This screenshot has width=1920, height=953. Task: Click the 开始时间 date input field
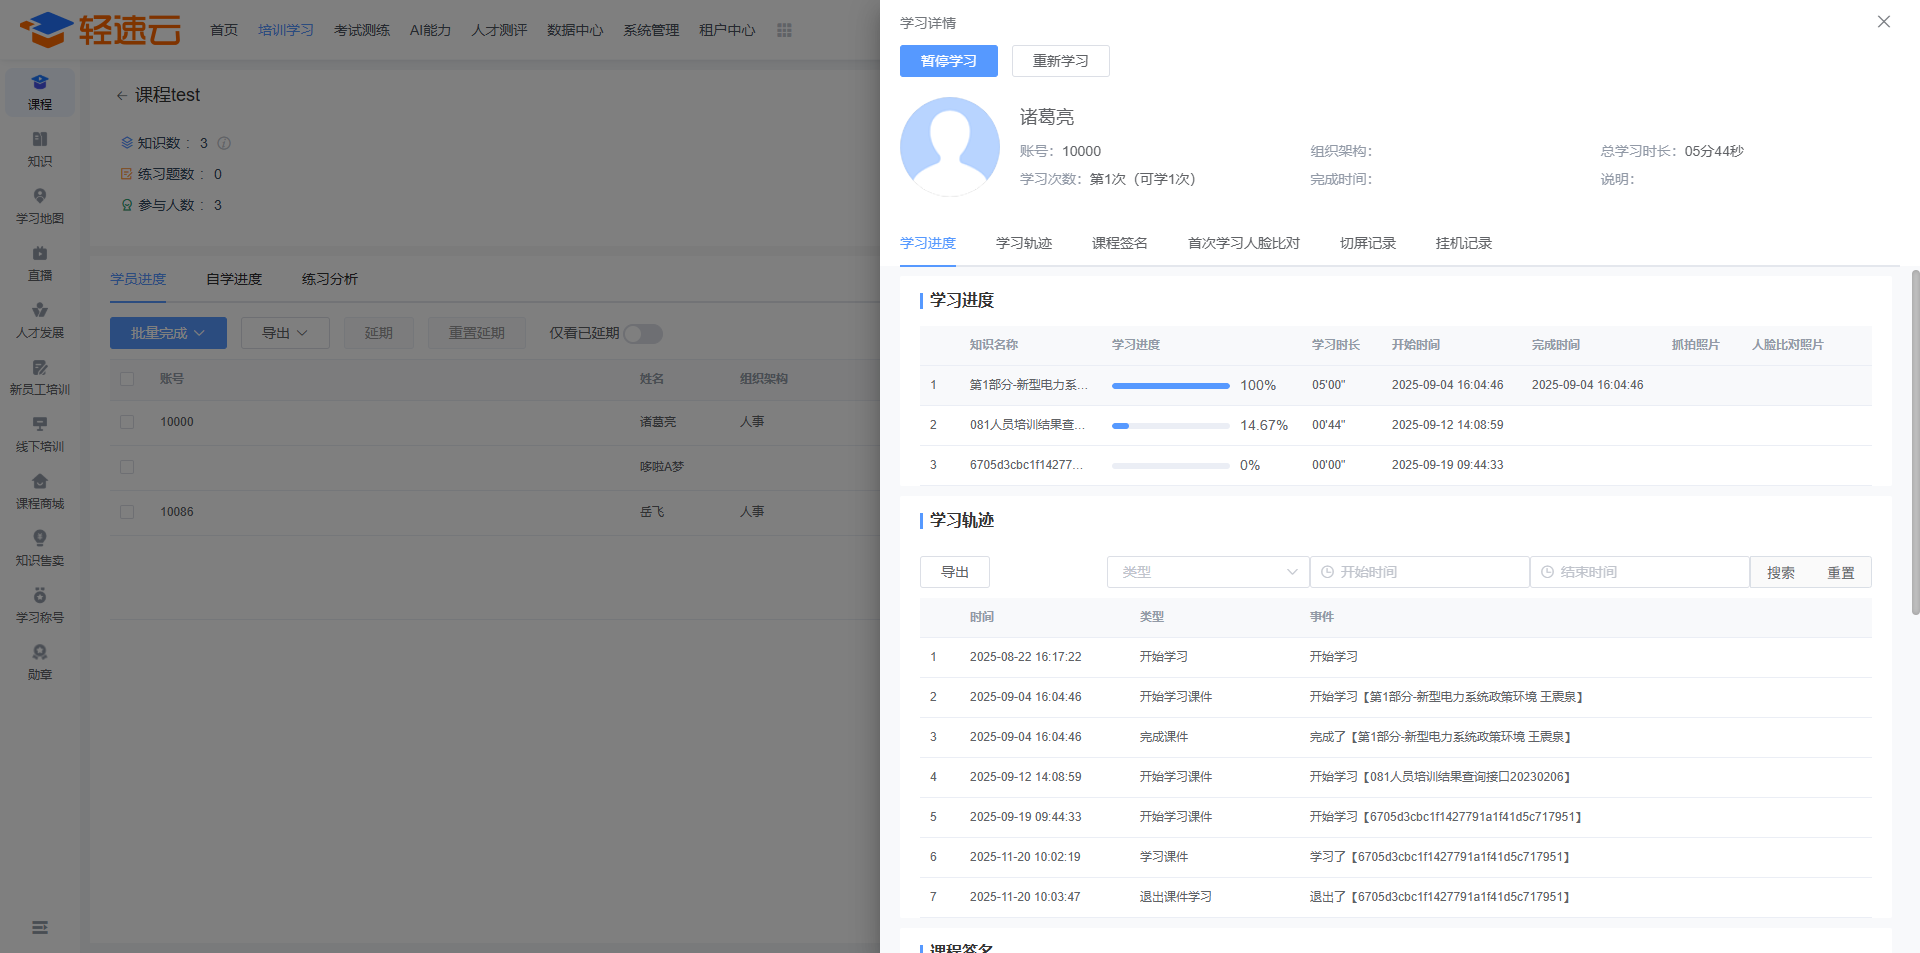pos(1419,572)
